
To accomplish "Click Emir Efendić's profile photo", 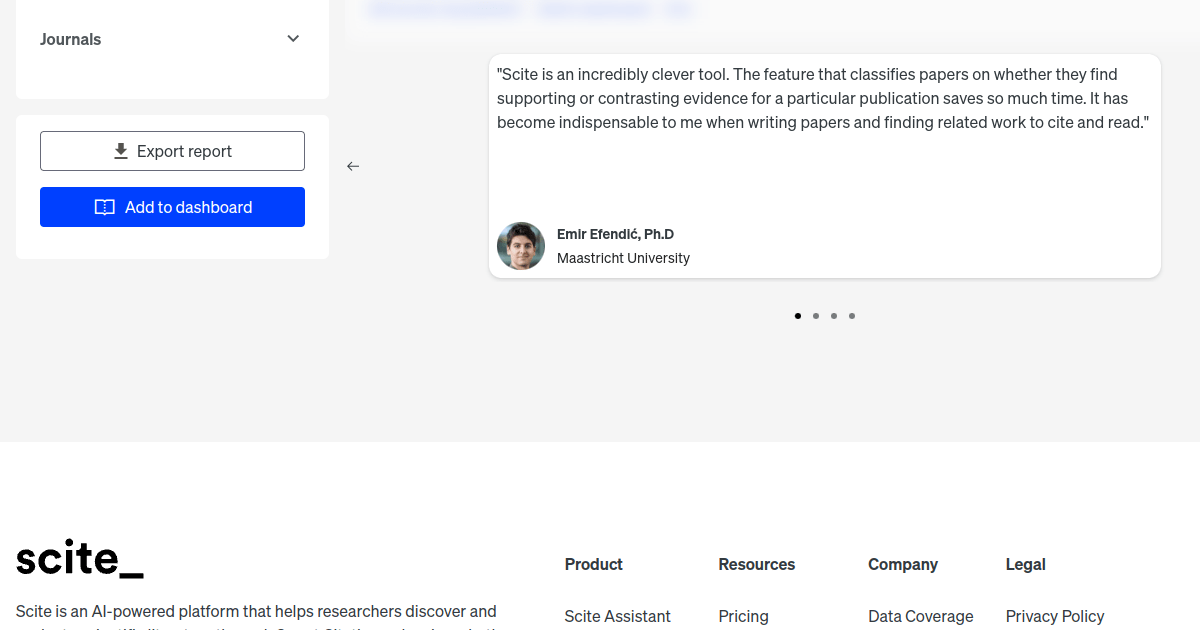I will point(521,246).
